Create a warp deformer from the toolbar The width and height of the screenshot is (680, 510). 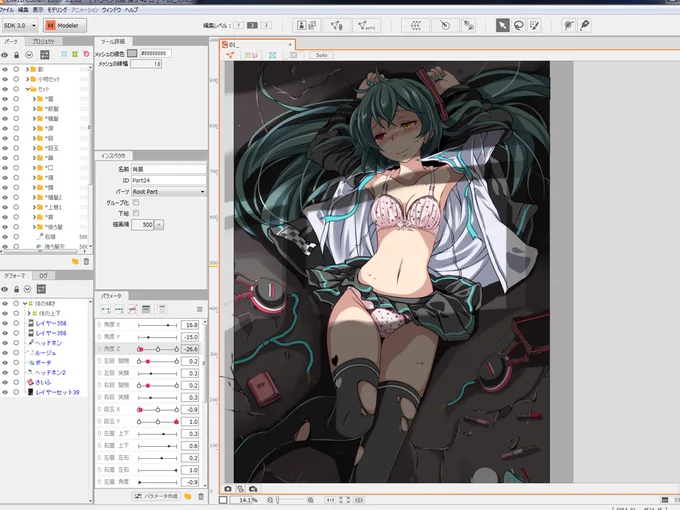click(x=416, y=26)
